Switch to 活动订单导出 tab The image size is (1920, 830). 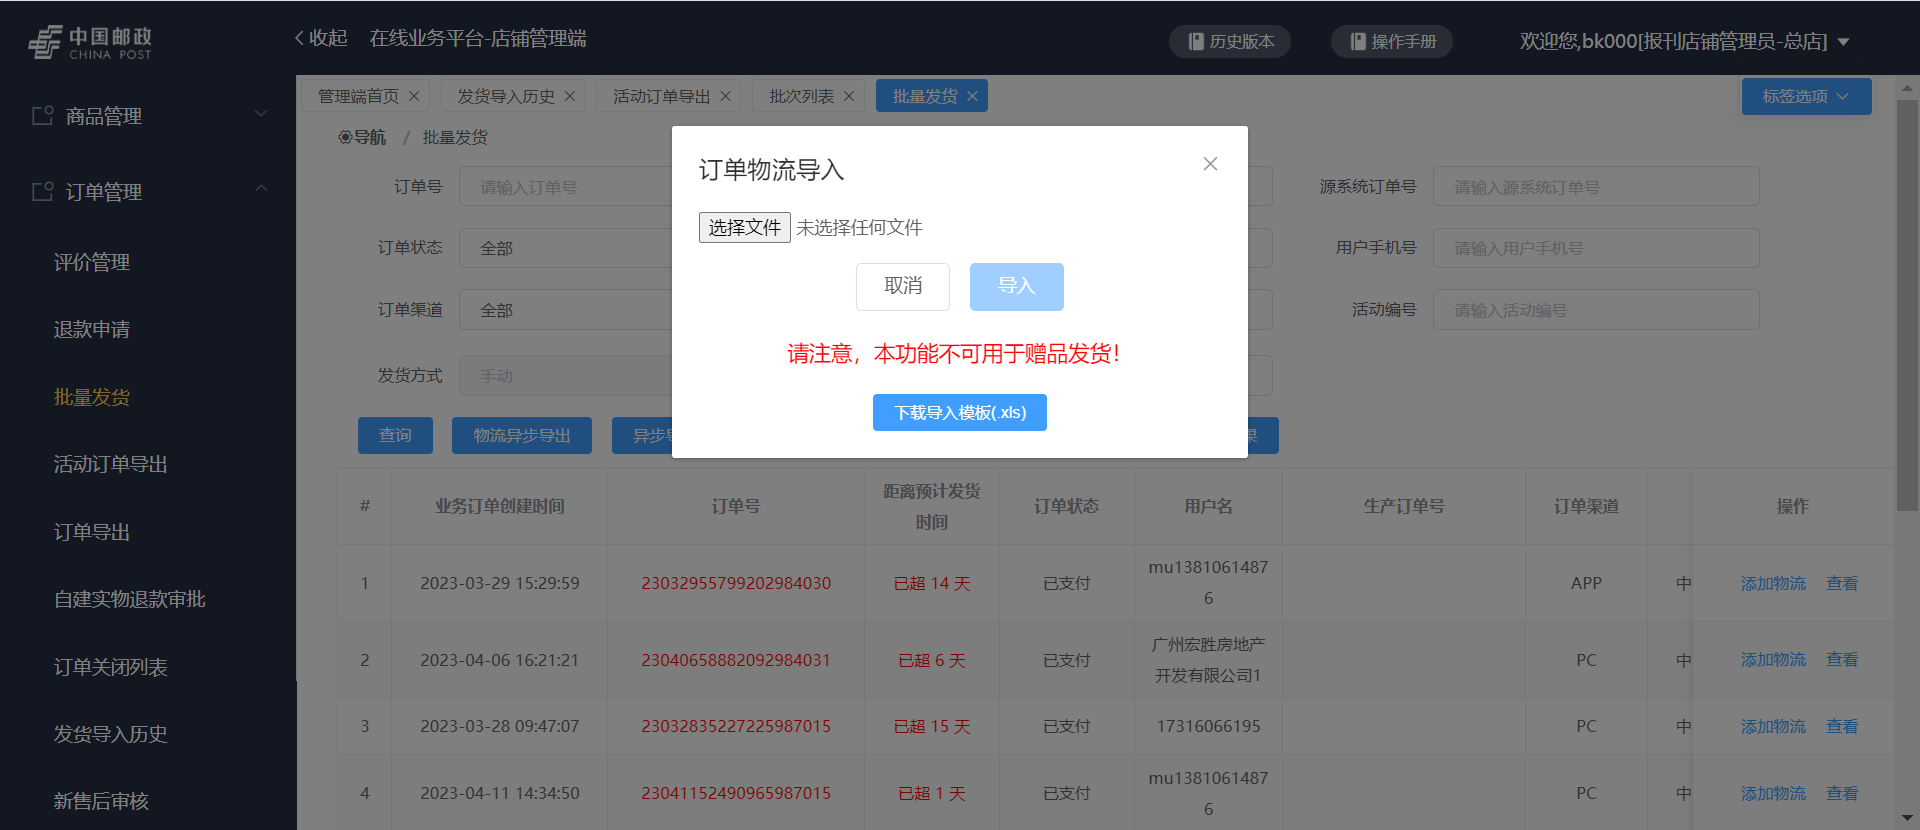662,96
